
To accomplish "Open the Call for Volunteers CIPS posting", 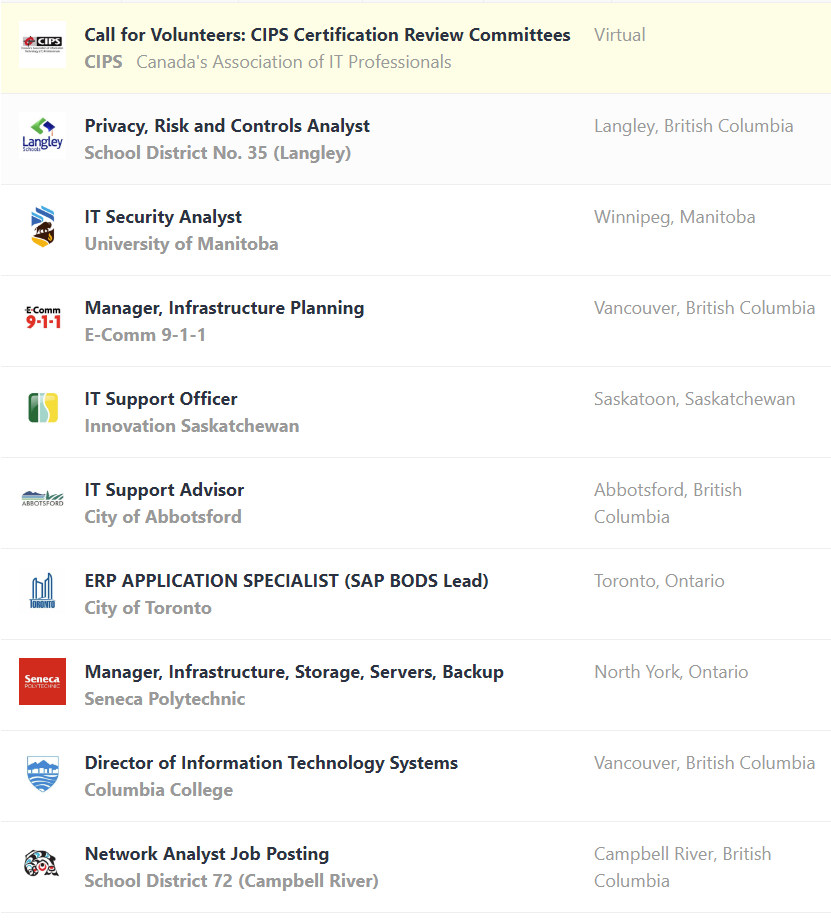I will [327, 35].
